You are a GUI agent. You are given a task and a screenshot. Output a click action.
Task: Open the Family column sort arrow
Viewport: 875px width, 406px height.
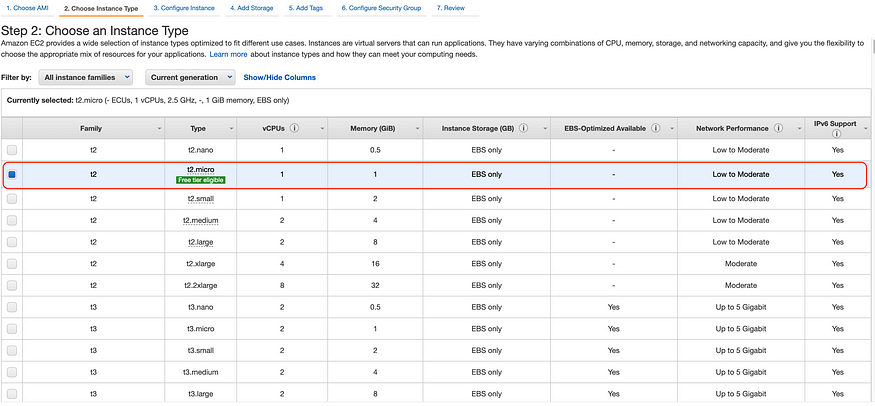tap(159, 129)
